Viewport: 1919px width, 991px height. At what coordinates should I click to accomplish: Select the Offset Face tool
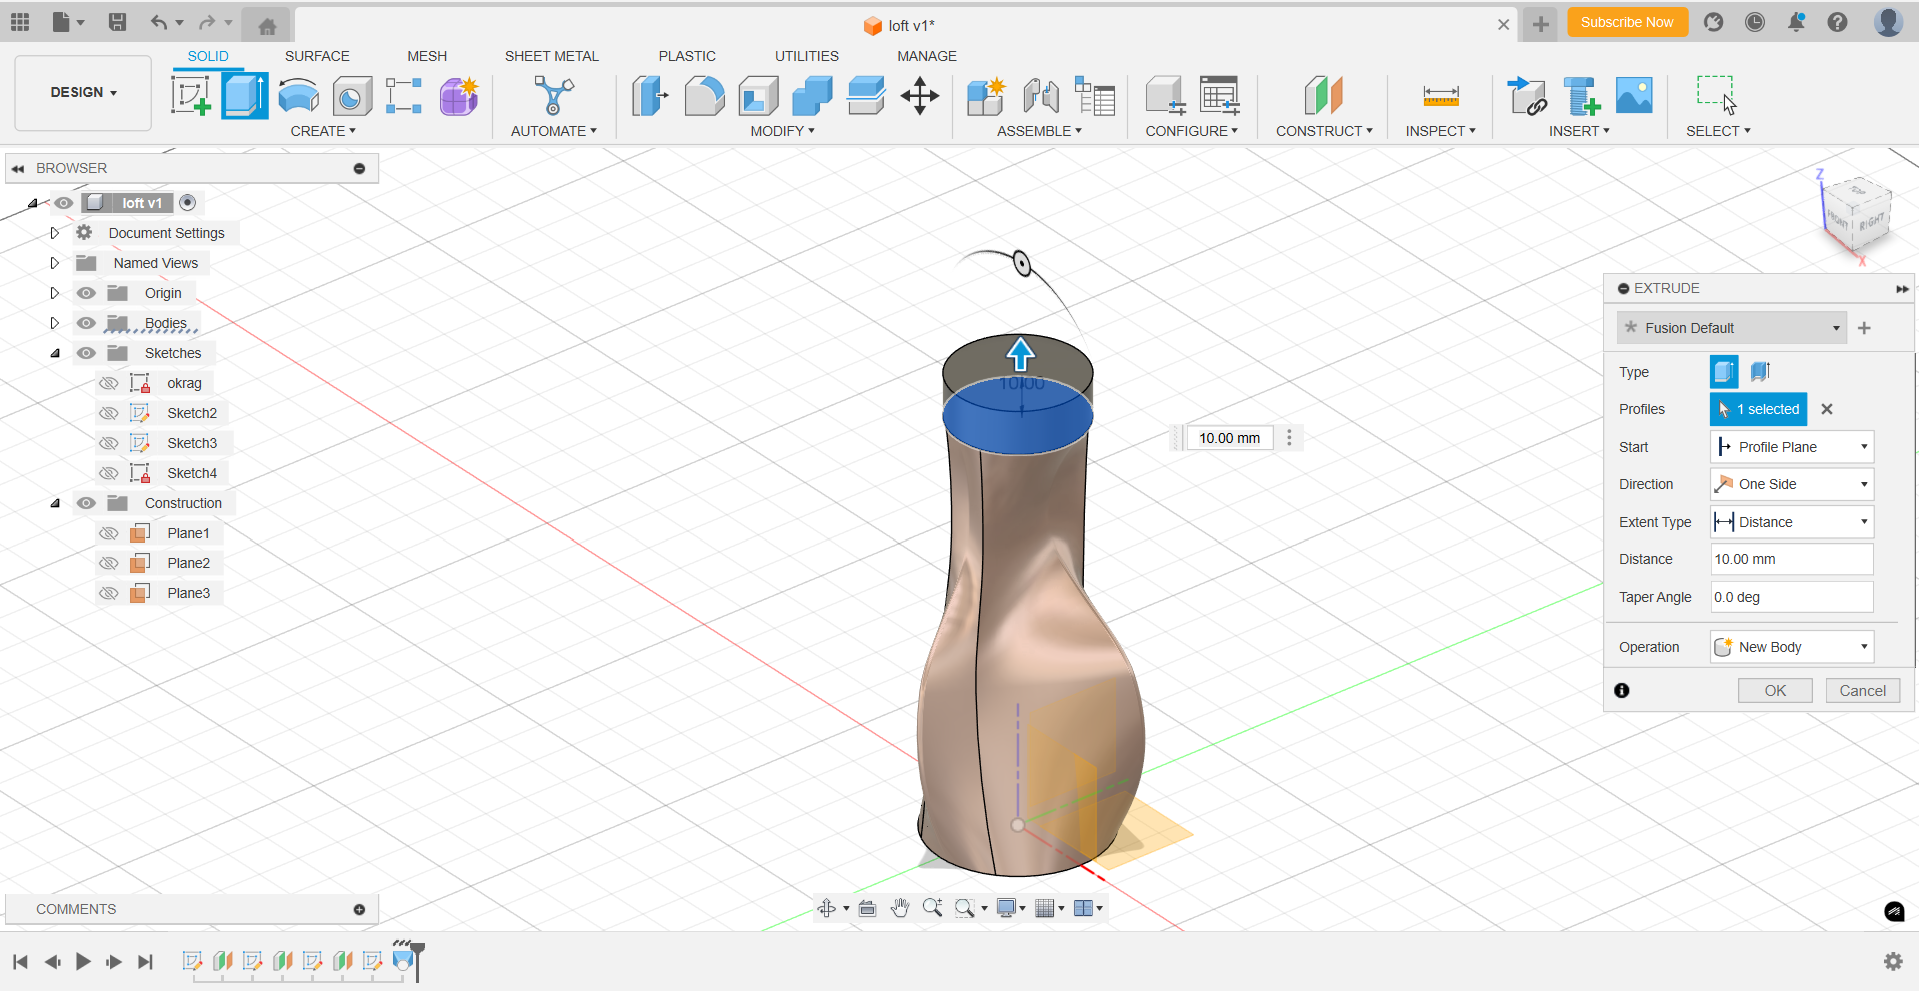click(x=866, y=96)
